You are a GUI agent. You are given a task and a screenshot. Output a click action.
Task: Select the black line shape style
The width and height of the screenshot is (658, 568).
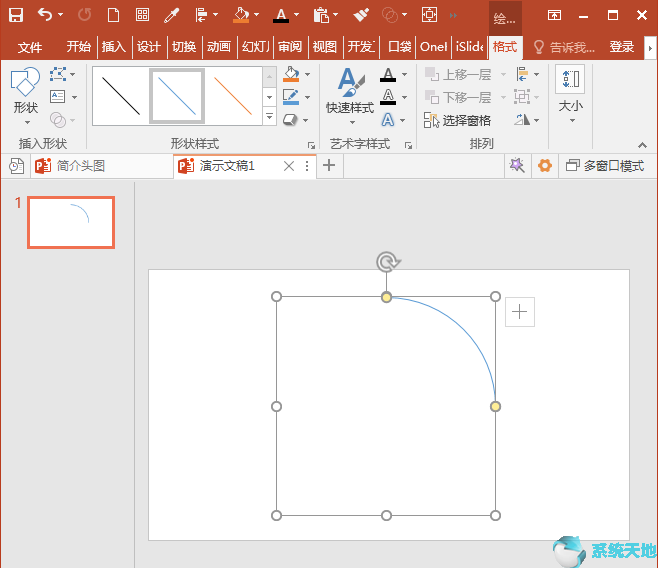pos(121,96)
